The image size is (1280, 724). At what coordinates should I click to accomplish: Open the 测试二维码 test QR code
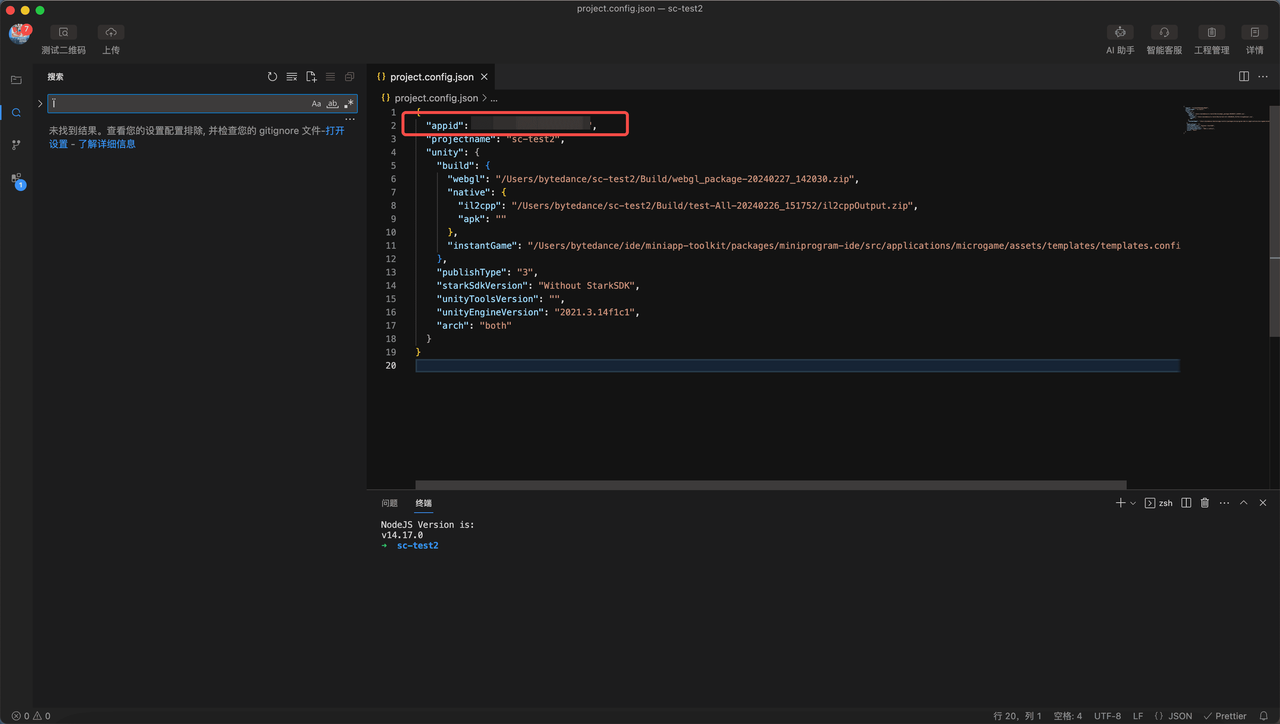[x=63, y=33]
